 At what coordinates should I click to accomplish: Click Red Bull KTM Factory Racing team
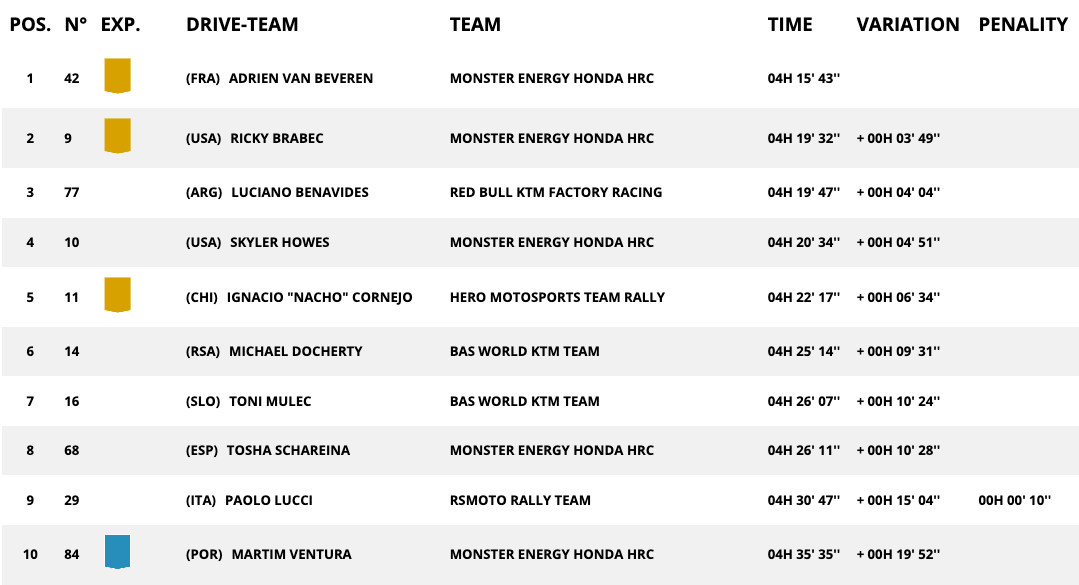pyautogui.click(x=556, y=192)
